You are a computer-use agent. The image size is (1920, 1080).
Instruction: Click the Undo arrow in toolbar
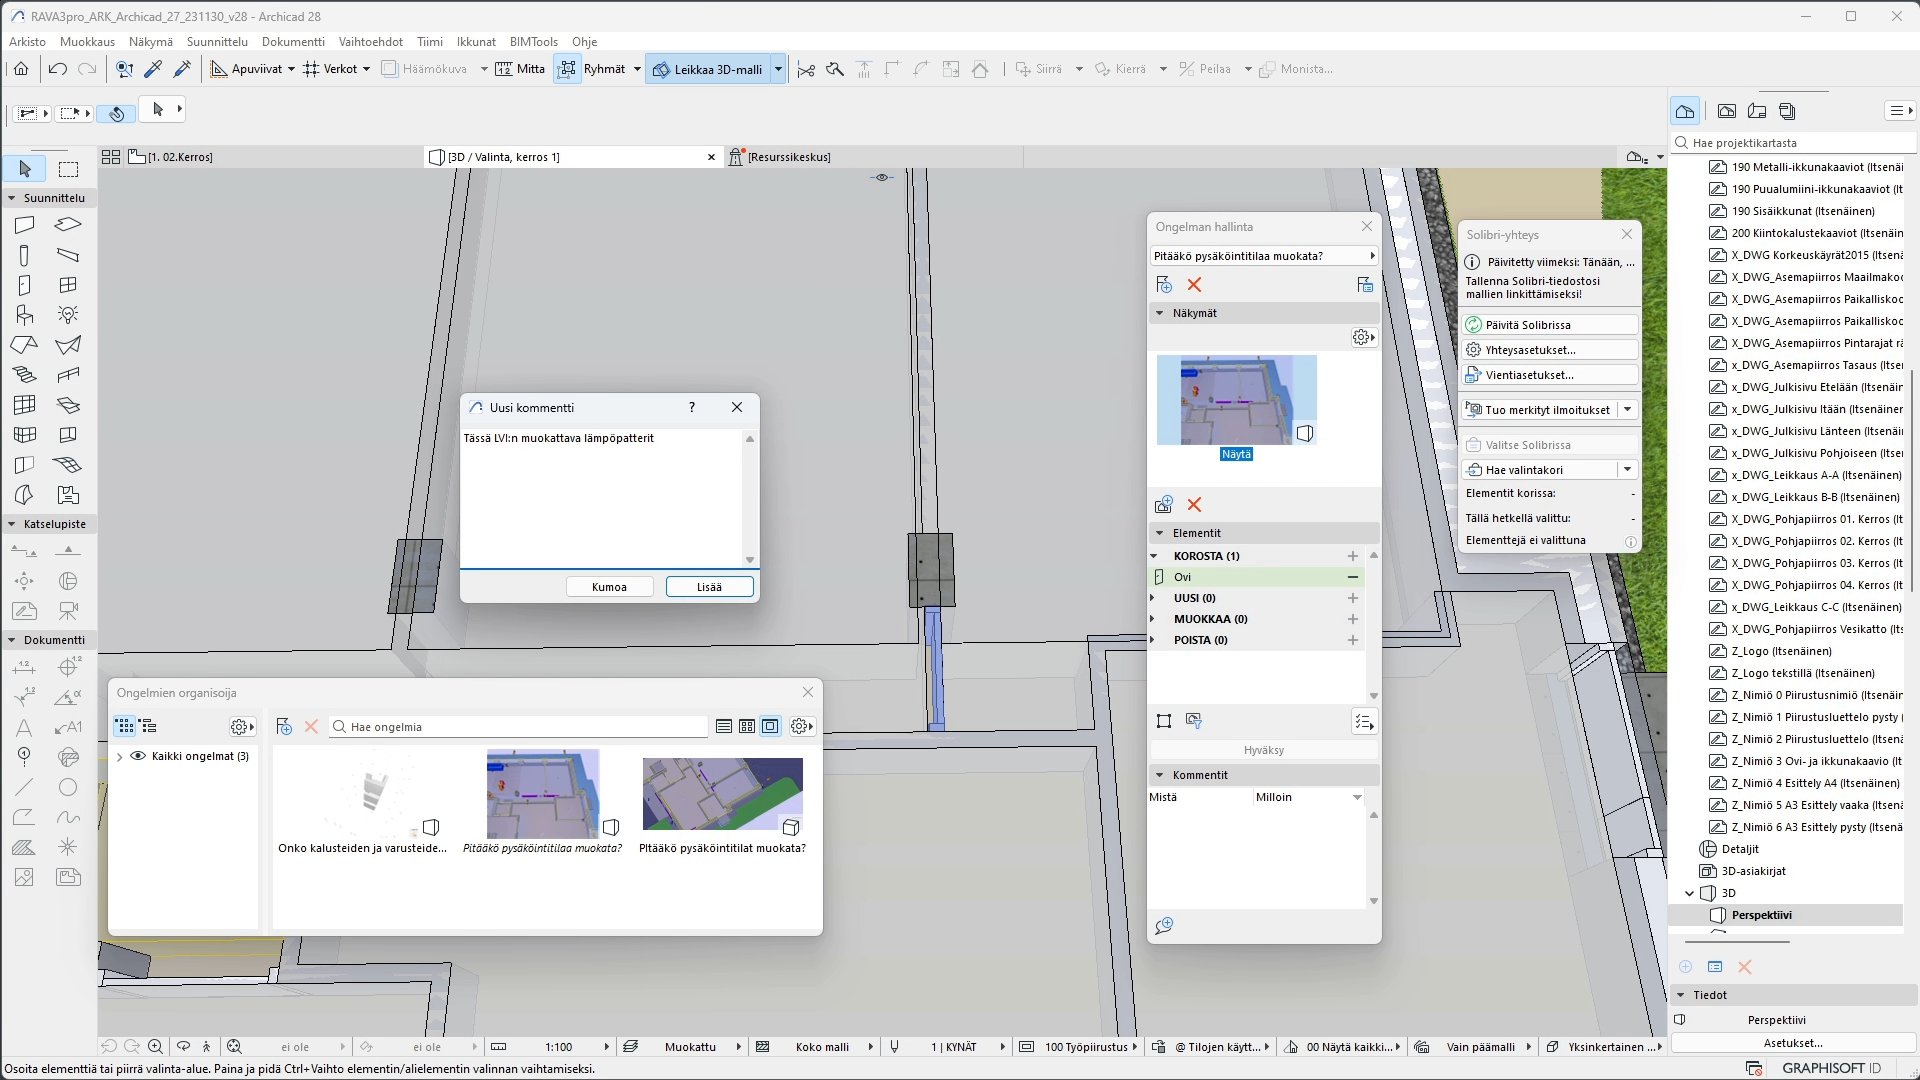pos(57,69)
